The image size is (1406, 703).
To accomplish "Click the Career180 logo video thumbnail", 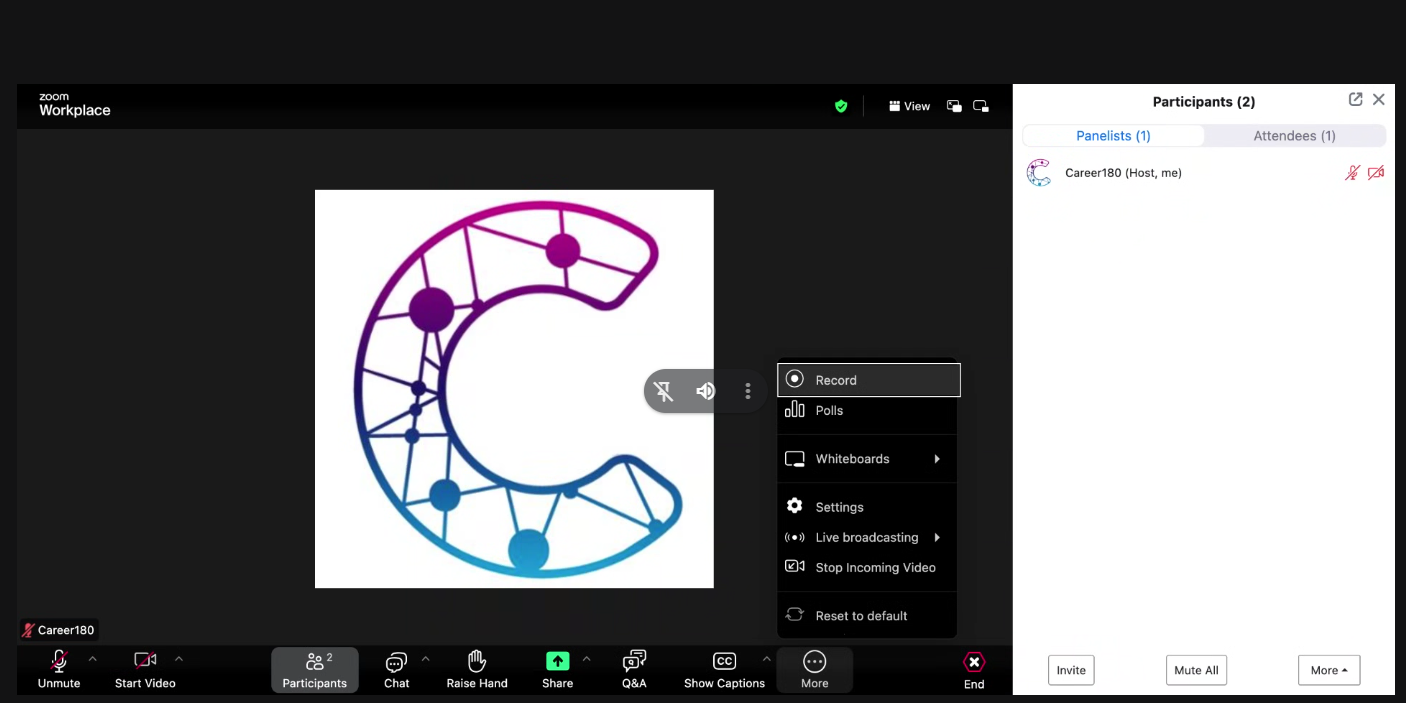I will (x=514, y=389).
